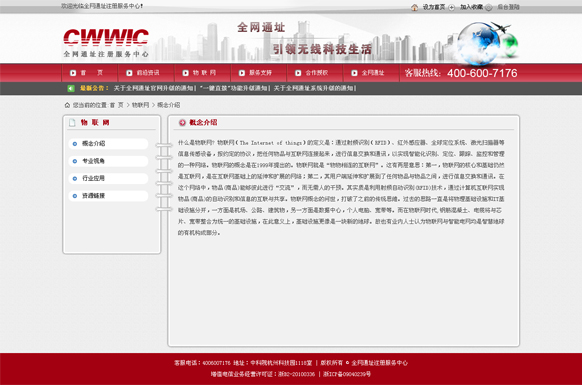Click 首页 in the breadcrumb
The width and height of the screenshot is (582, 385).
(x=117, y=105)
